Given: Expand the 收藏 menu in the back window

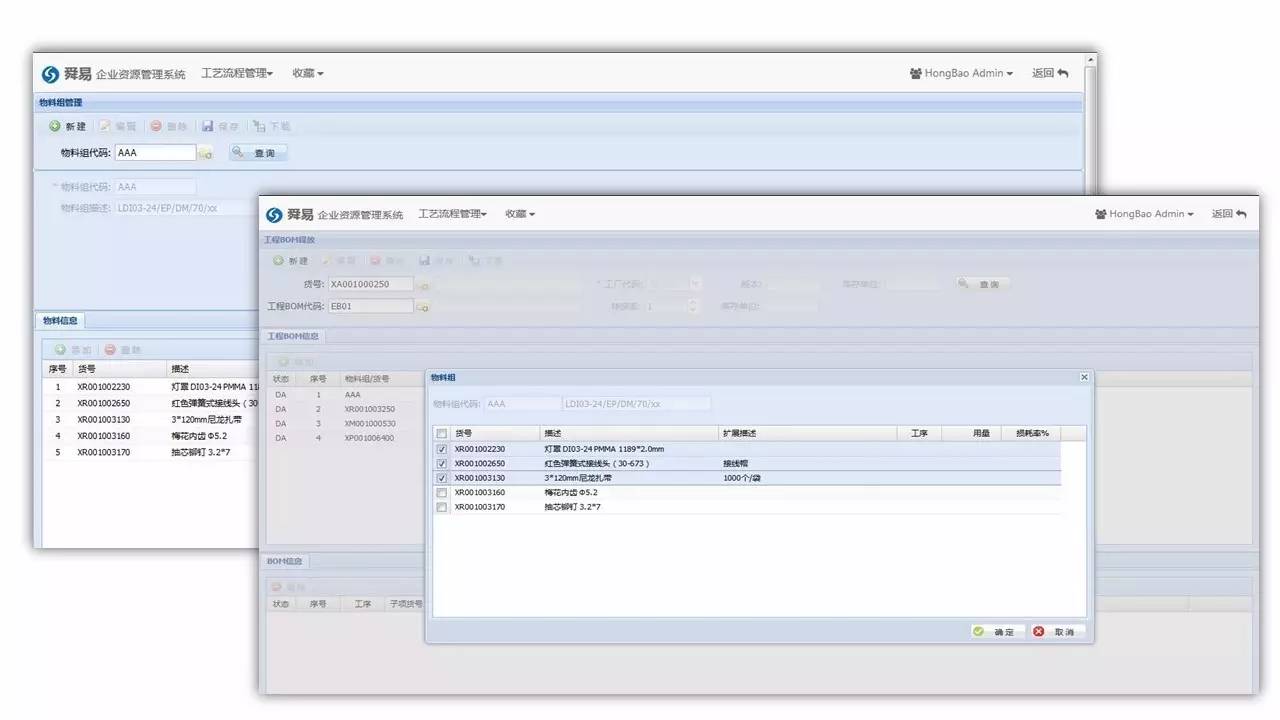Looking at the screenshot, I should [307, 73].
